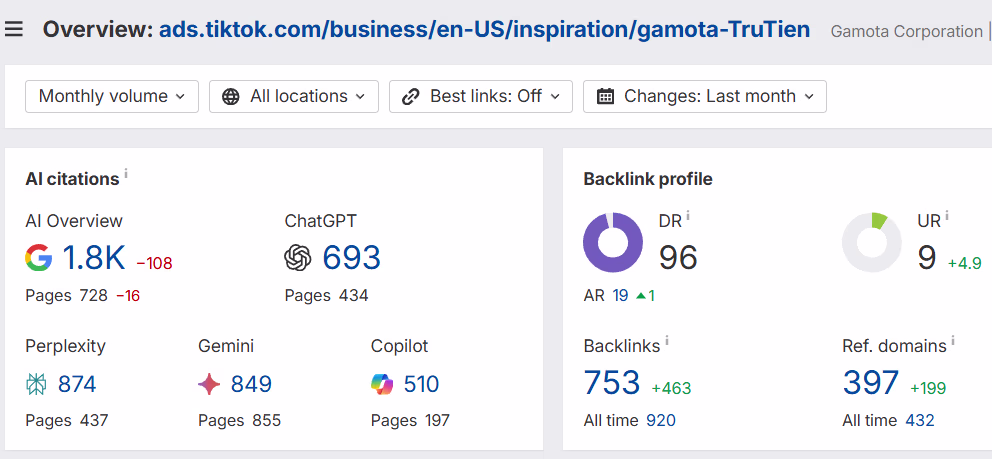The width and height of the screenshot is (992, 459).
Task: Click the globe icon in the locations filter
Action: [x=231, y=97]
